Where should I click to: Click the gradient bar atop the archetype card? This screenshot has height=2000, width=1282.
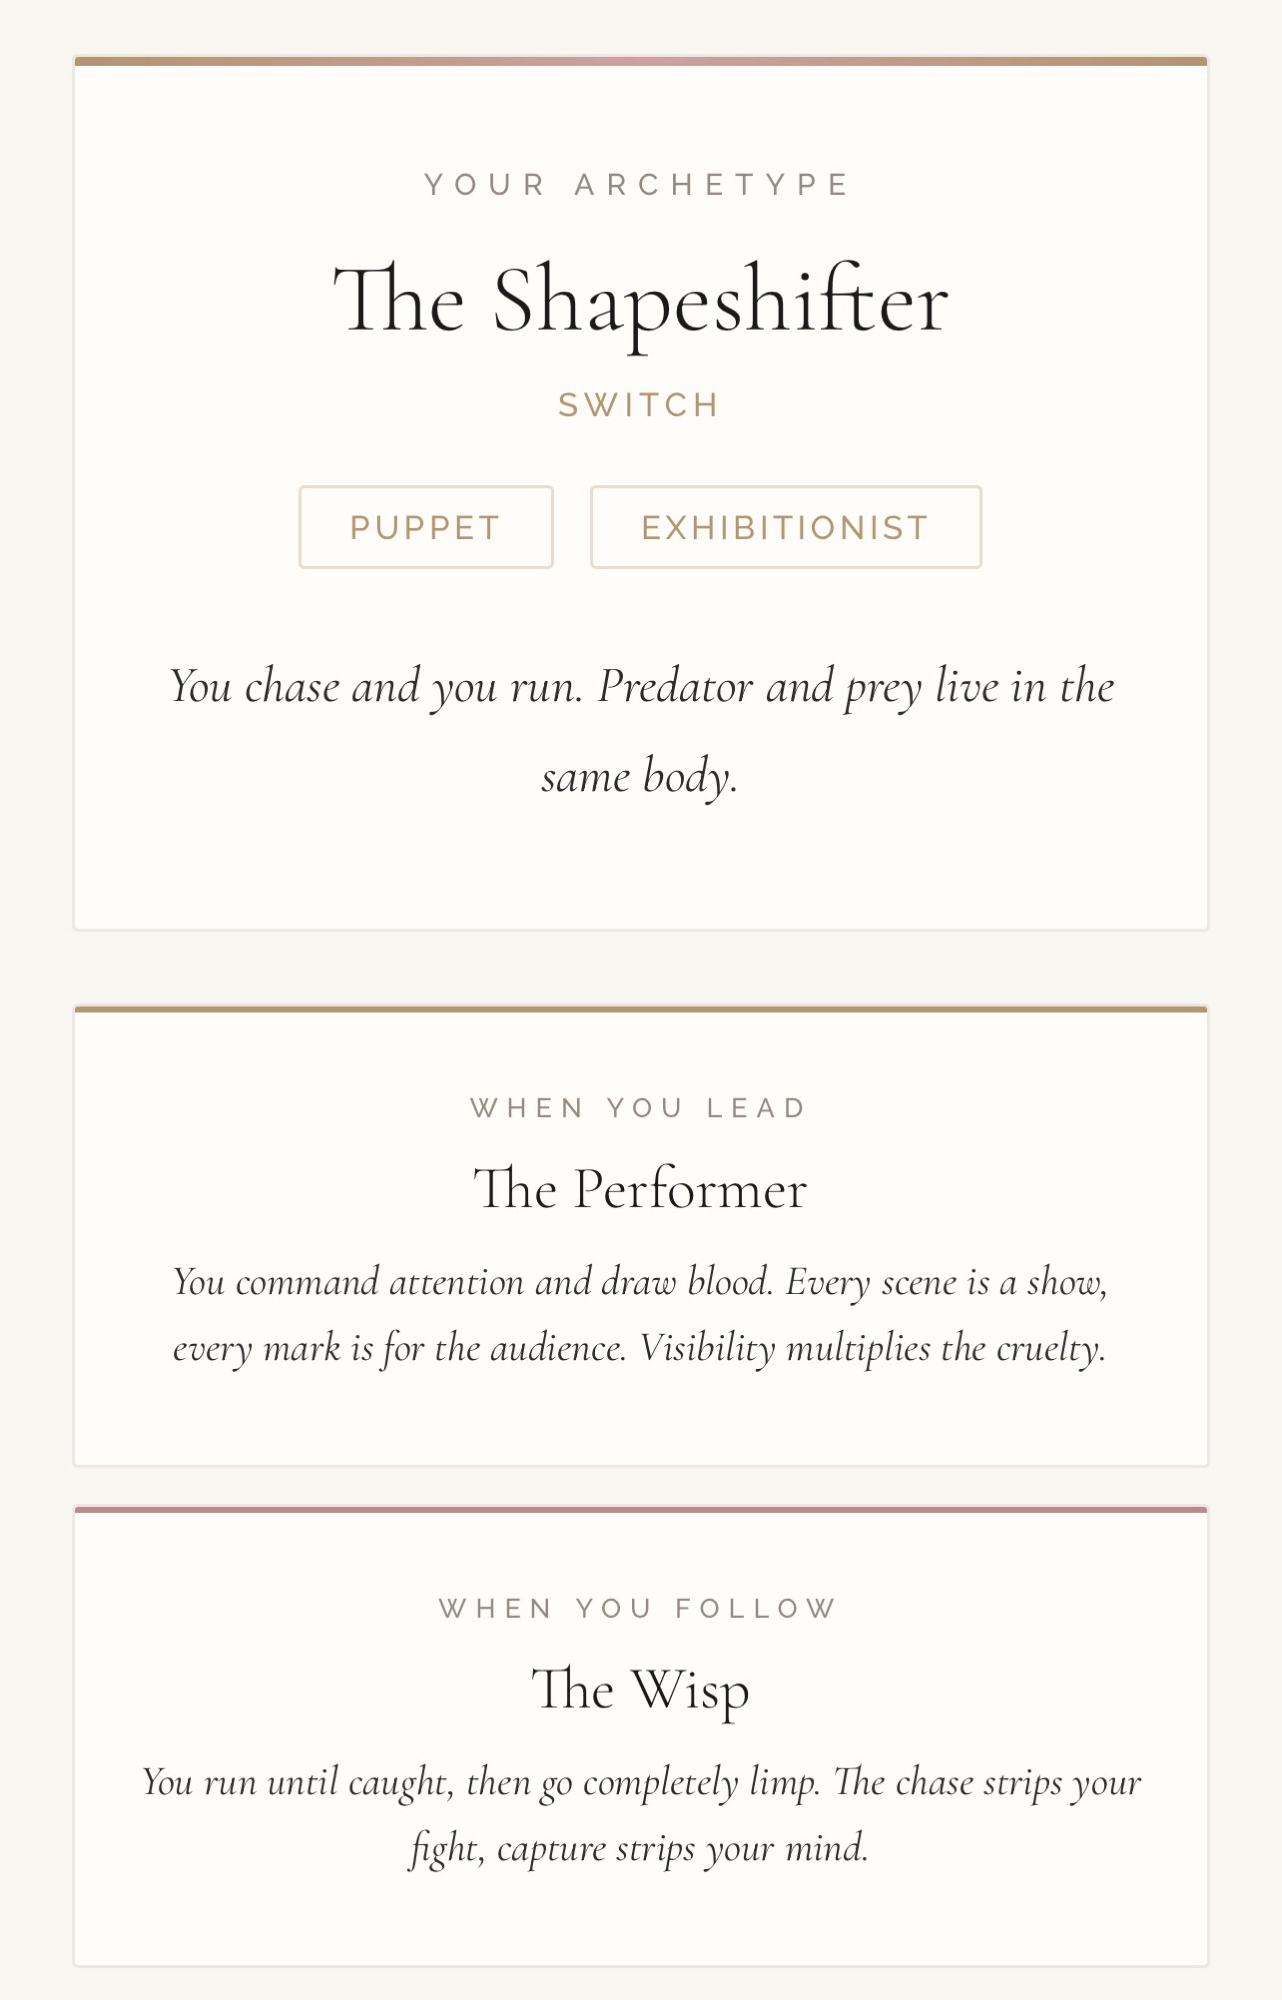(x=640, y=61)
